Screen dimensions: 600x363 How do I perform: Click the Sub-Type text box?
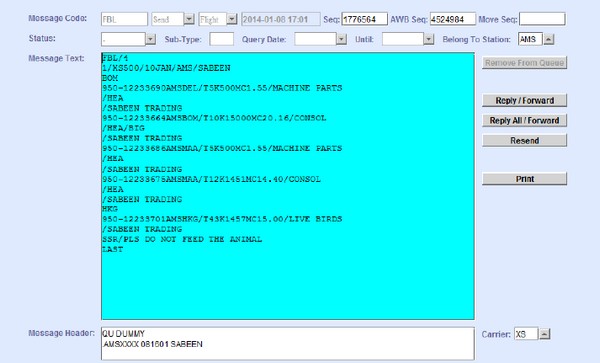[x=222, y=39]
